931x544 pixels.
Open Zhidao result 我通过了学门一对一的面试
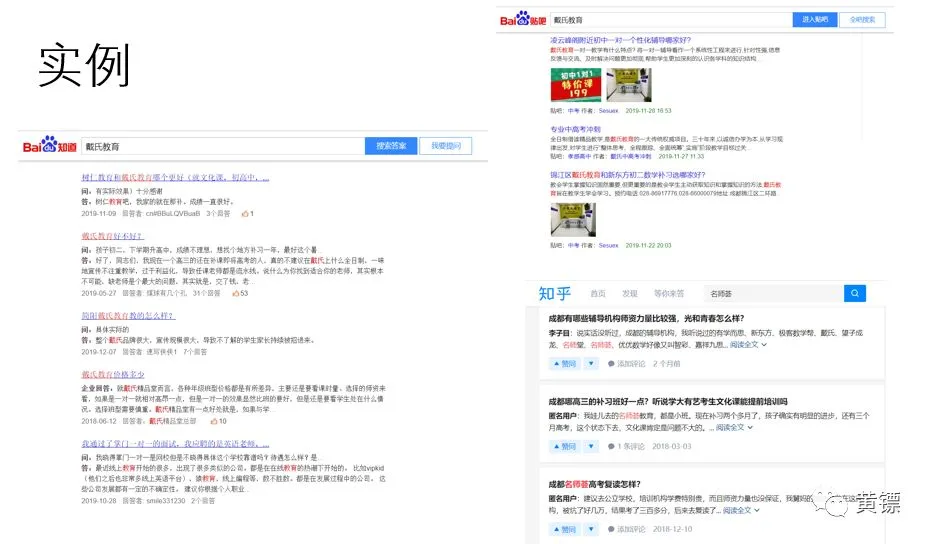(x=175, y=444)
